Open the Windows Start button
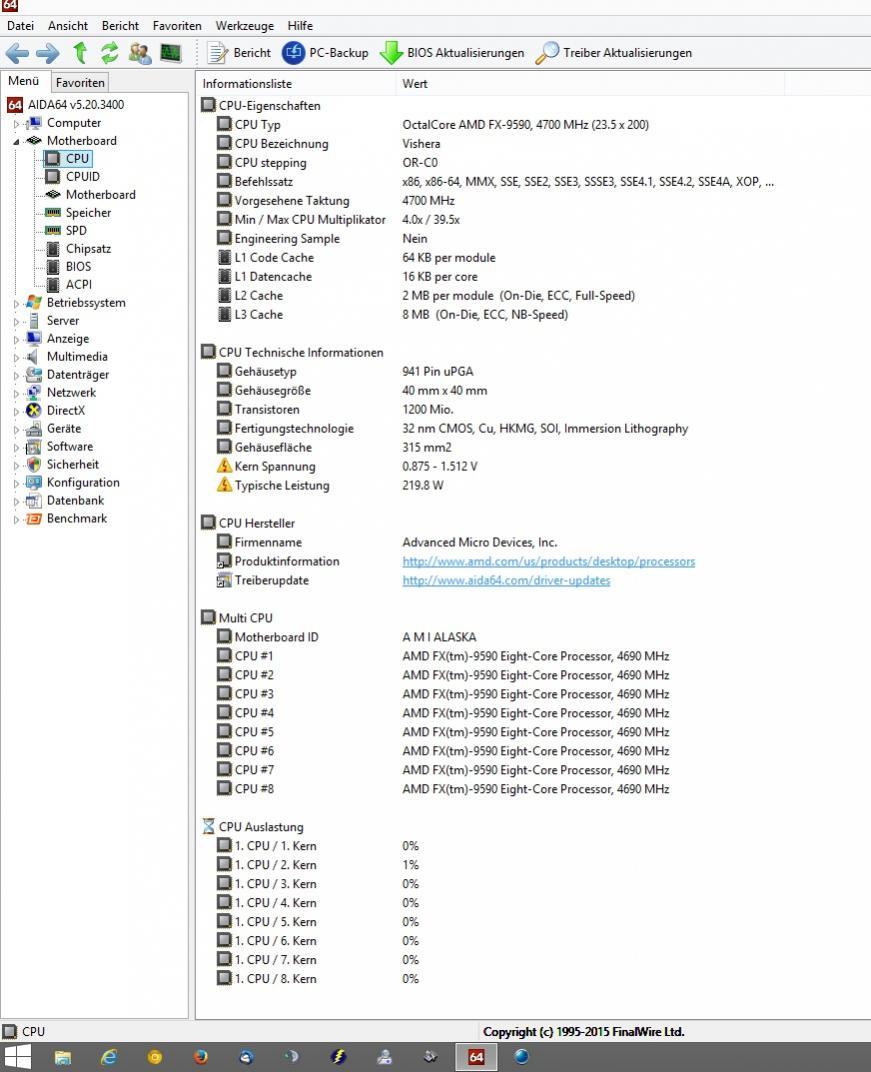This screenshot has height=1072, width=871. pos(16,1057)
